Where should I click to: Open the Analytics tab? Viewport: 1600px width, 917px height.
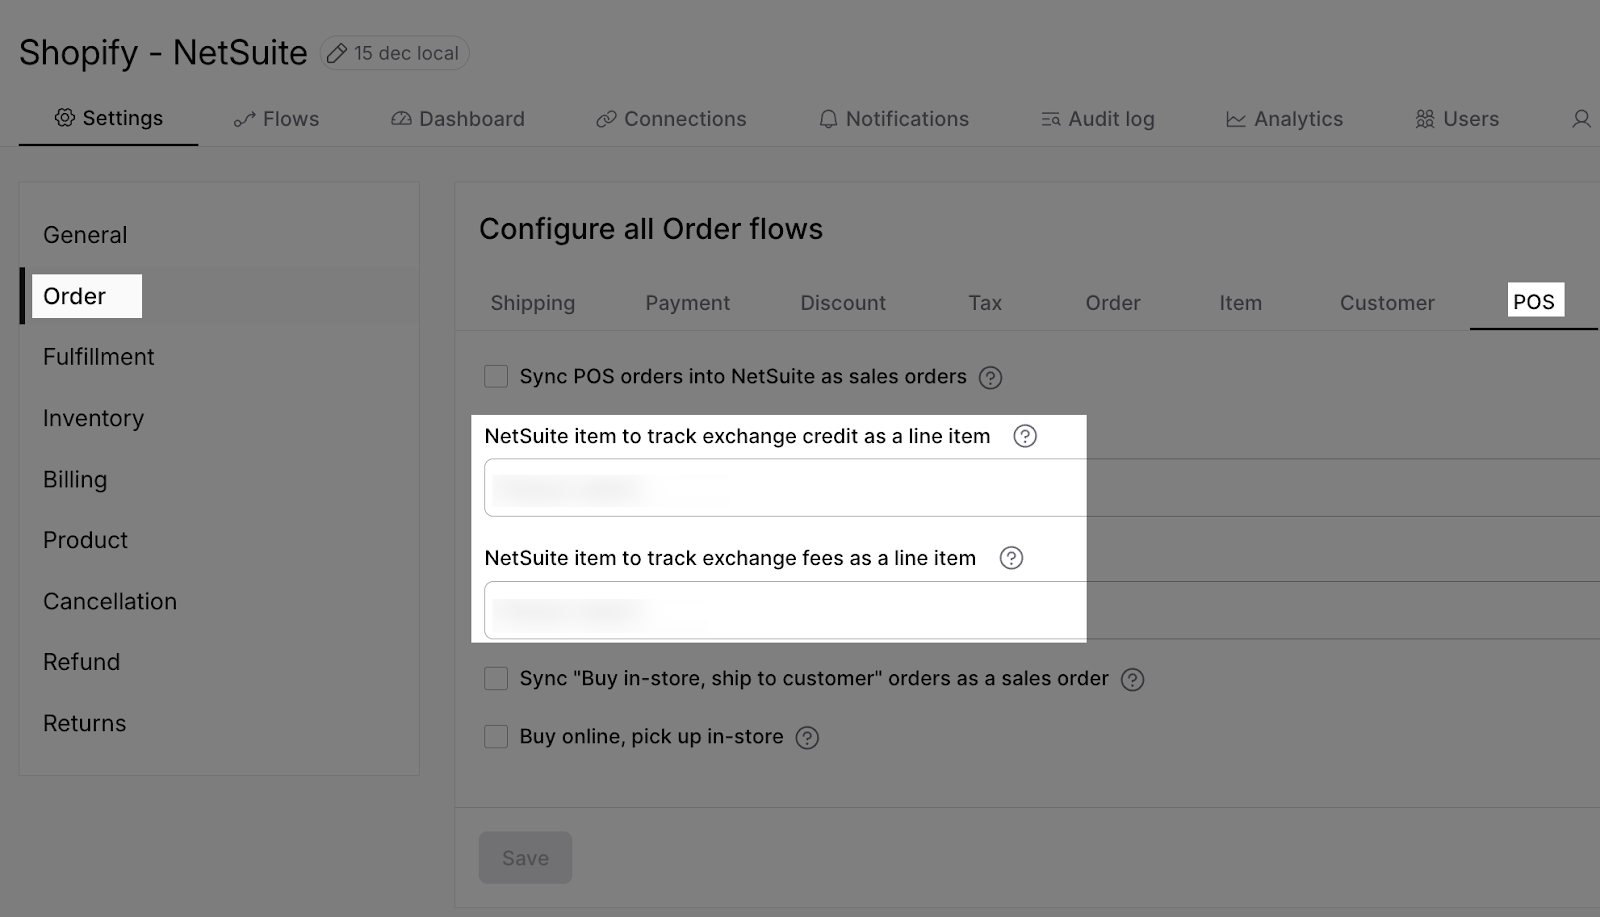click(x=1284, y=119)
